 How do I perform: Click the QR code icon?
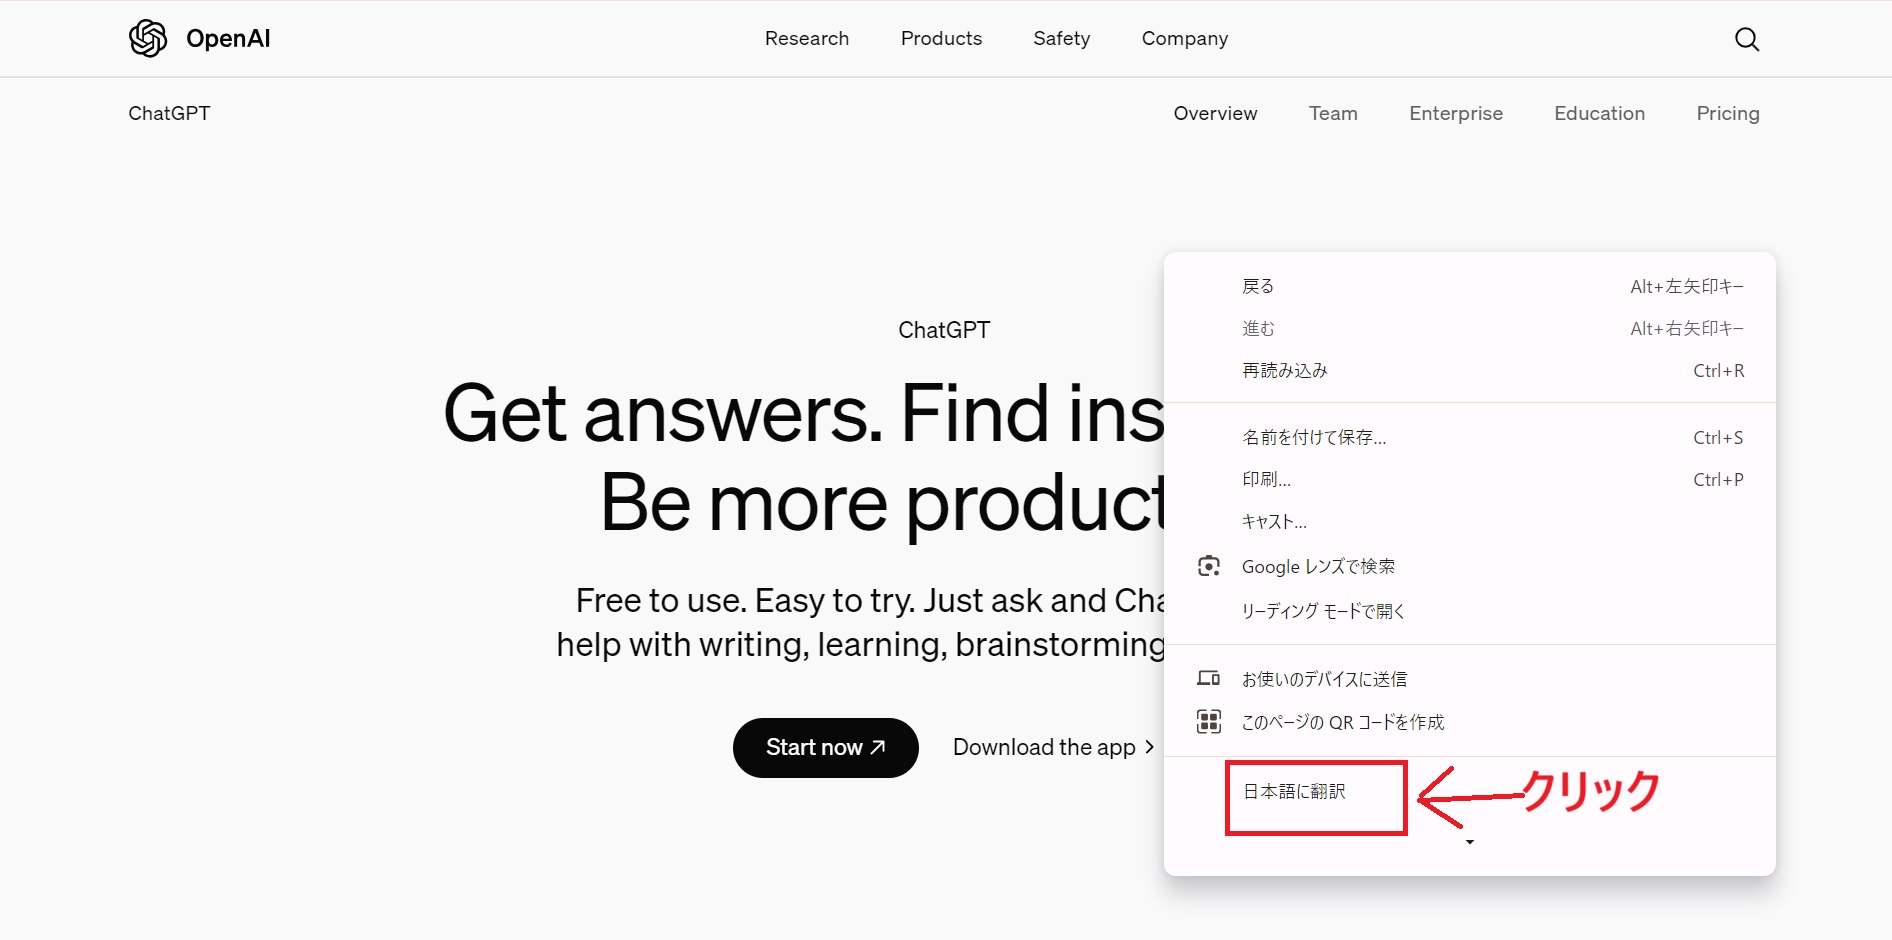coord(1208,721)
